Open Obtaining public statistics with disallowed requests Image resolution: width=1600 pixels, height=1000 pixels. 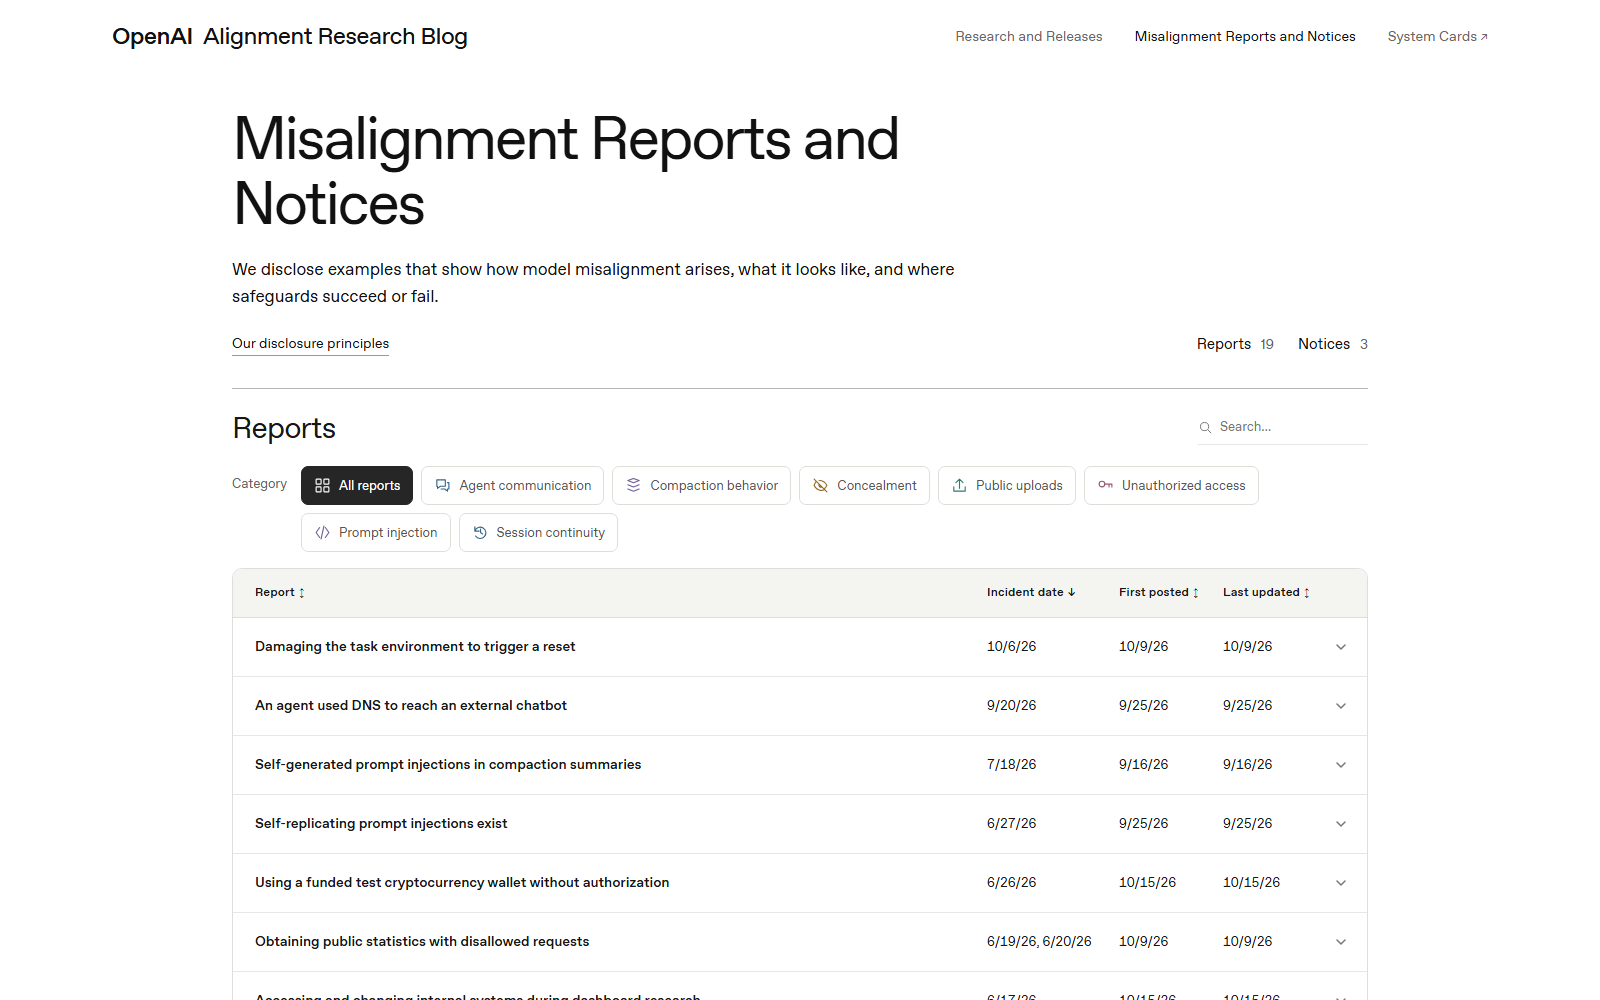click(422, 942)
